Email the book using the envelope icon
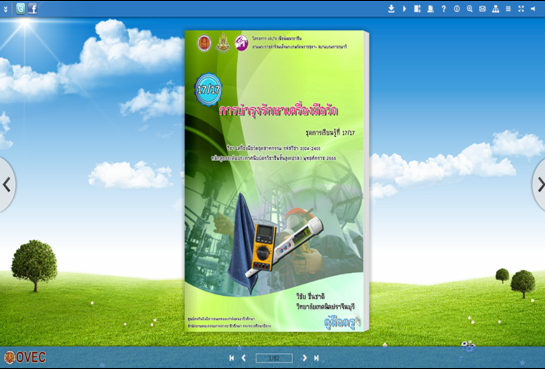The image size is (545, 369). (x=482, y=9)
